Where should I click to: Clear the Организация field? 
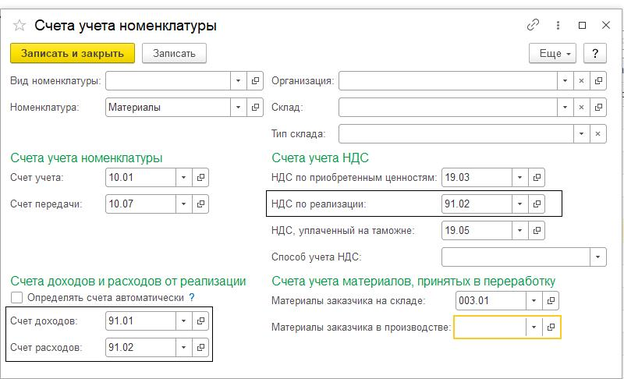click(581, 81)
